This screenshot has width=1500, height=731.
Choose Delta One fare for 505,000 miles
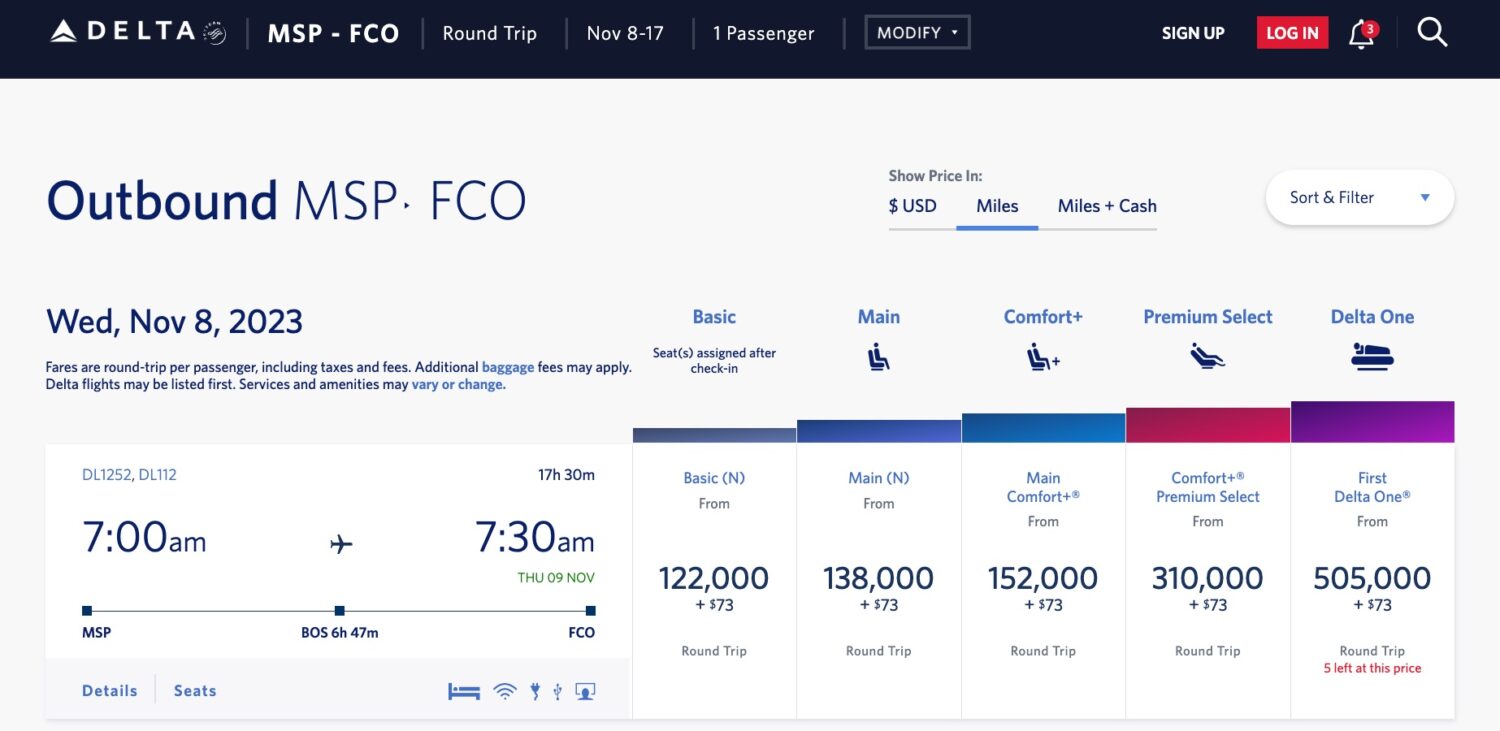coord(1372,580)
